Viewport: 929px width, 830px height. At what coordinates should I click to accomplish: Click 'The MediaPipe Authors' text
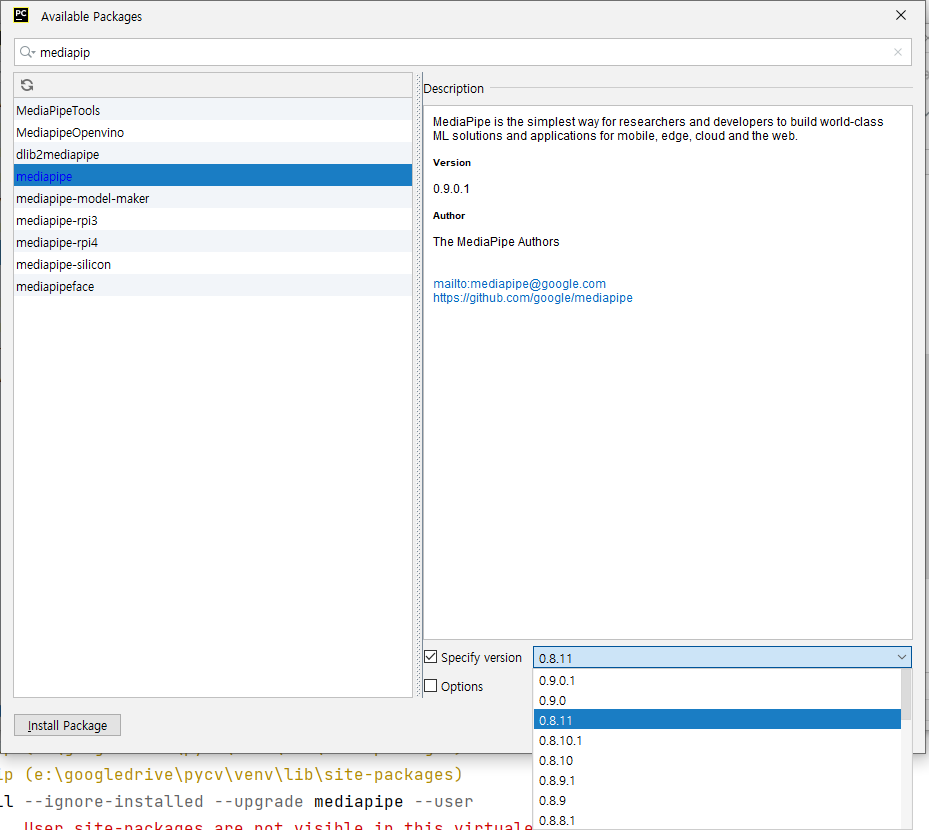[496, 242]
